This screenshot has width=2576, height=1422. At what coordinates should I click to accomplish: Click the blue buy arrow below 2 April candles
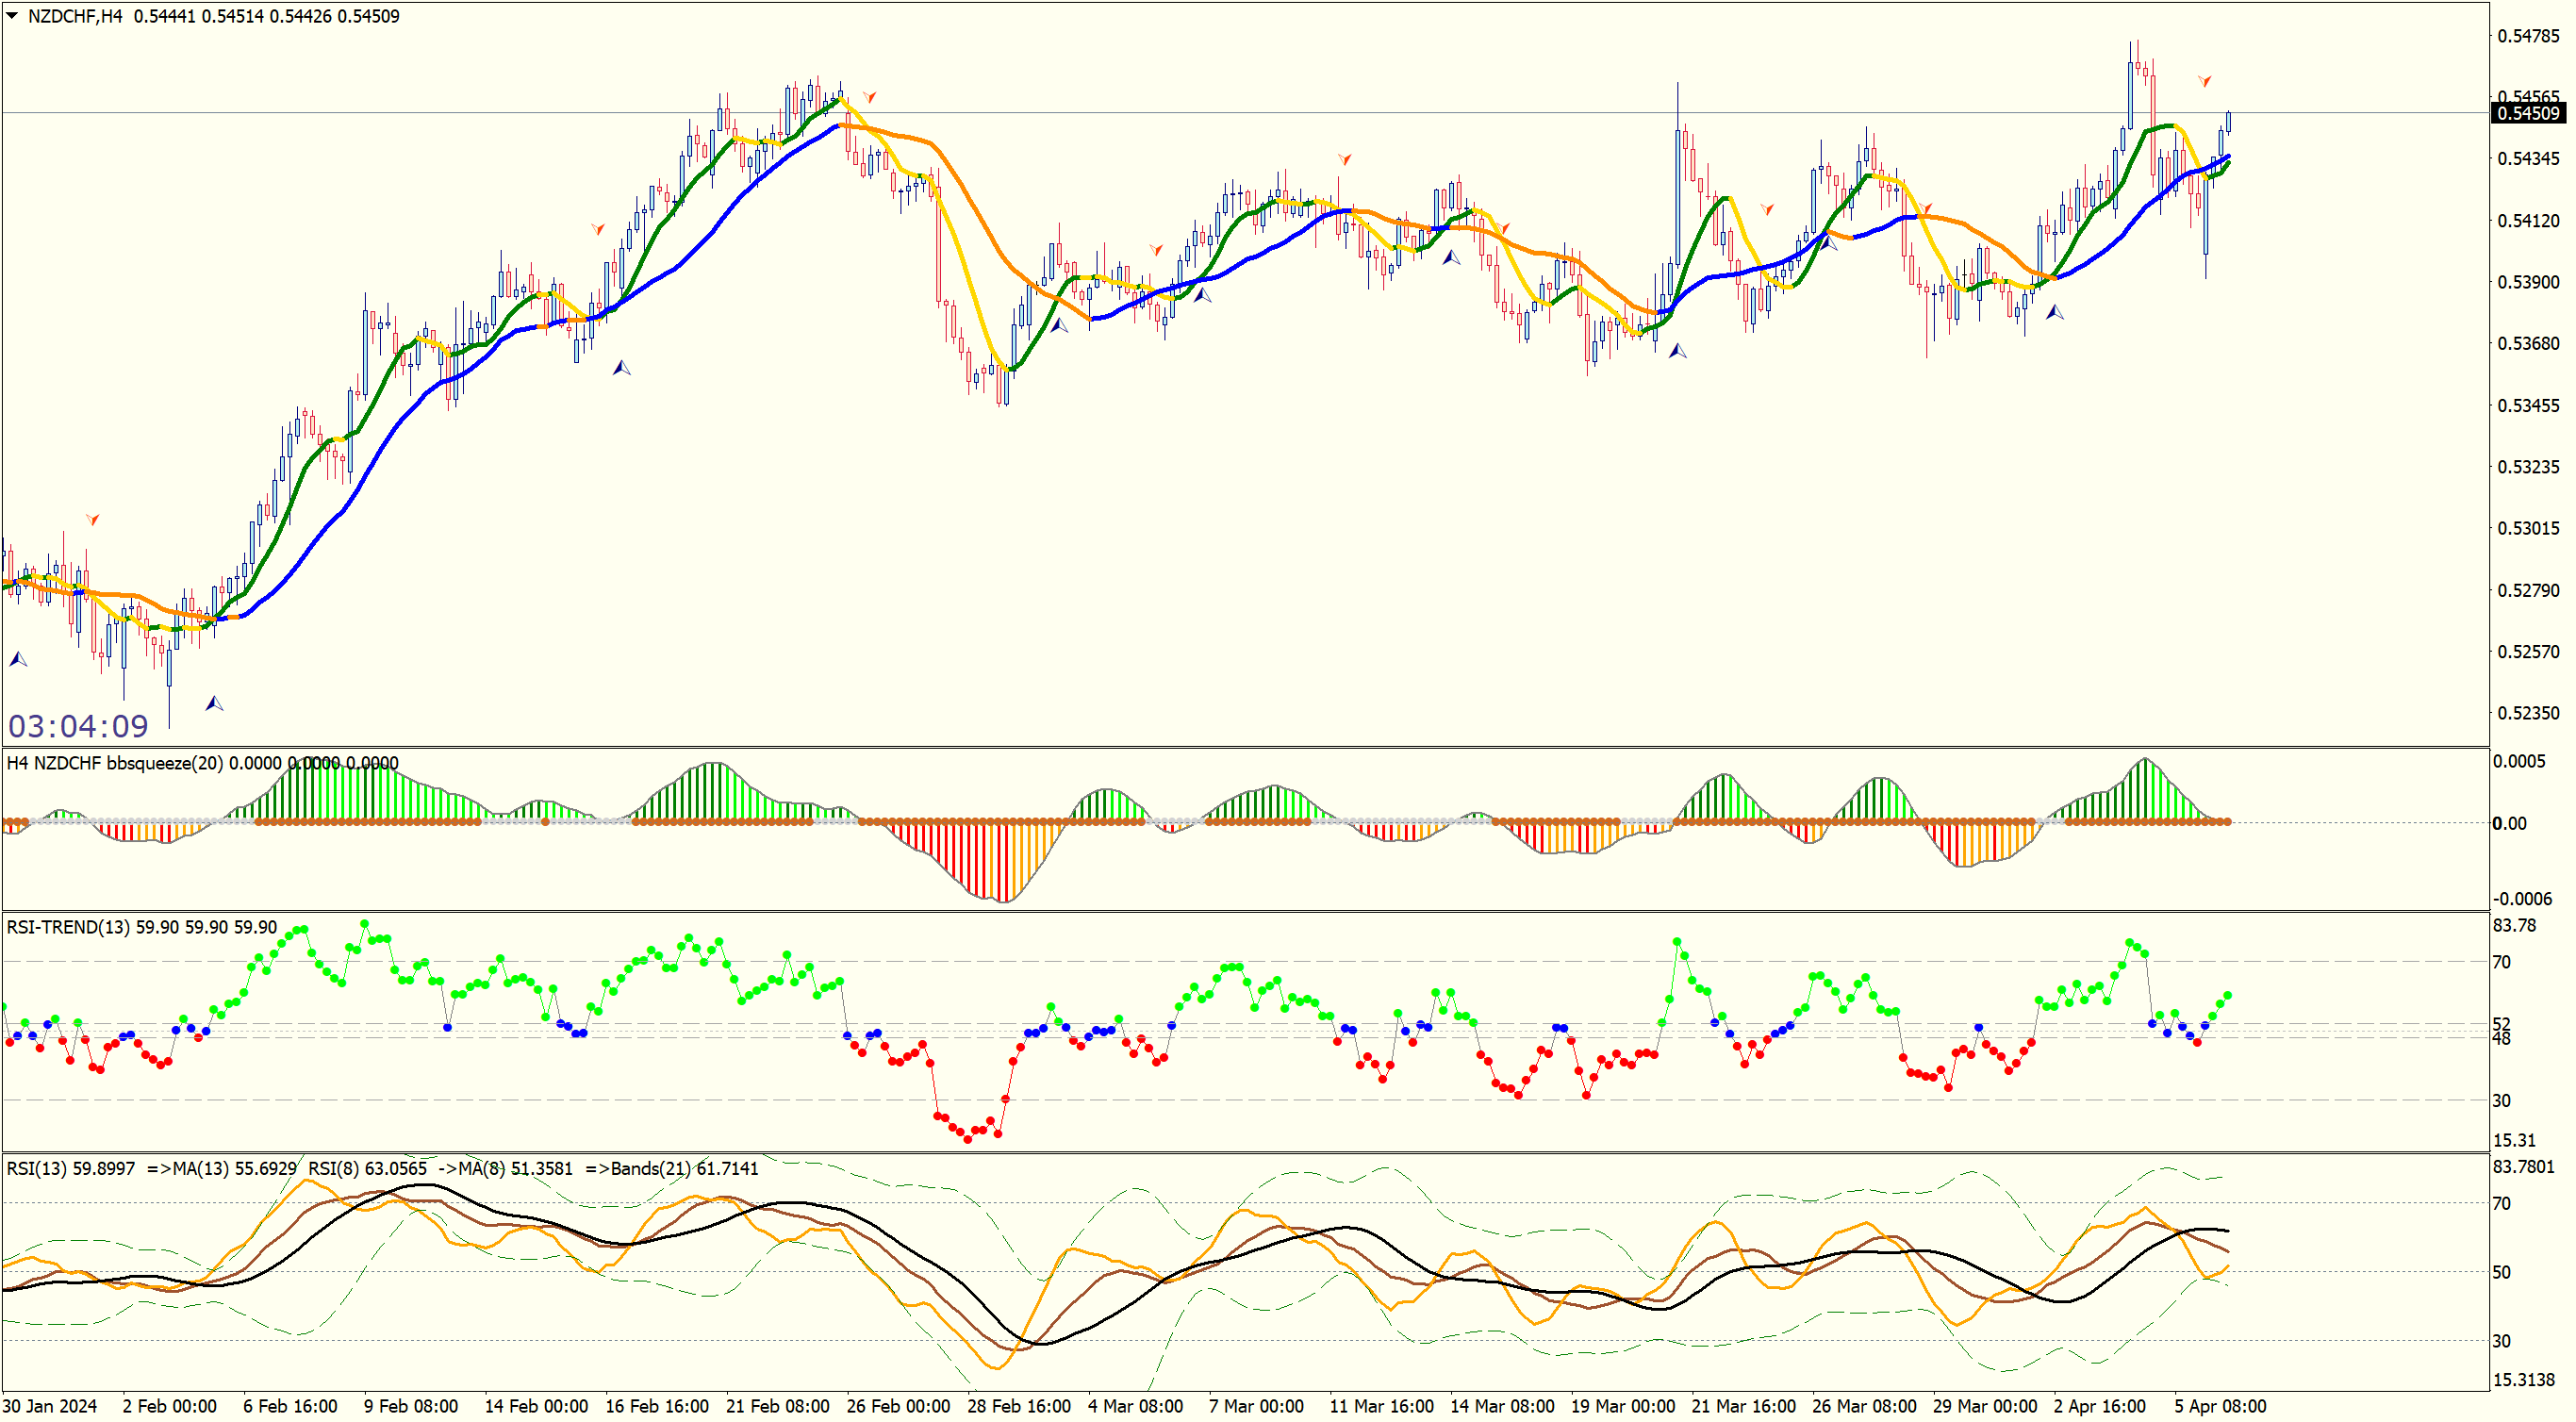[2054, 313]
